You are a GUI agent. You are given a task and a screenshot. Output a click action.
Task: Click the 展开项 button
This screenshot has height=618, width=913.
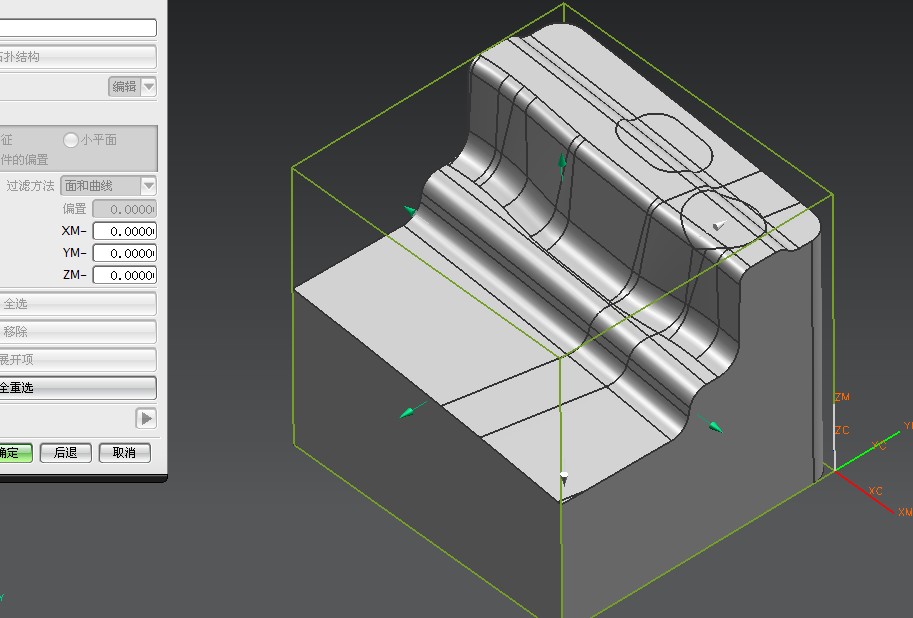[x=77, y=359]
